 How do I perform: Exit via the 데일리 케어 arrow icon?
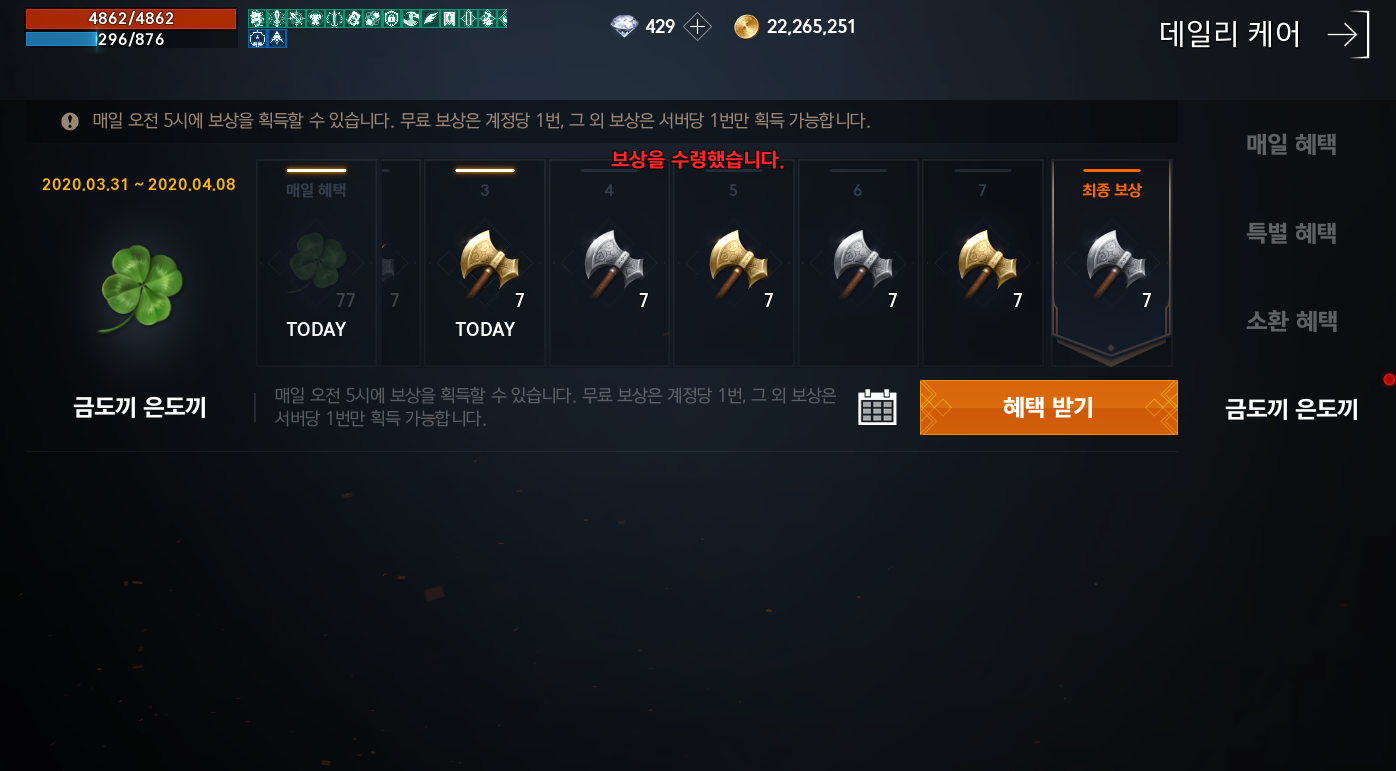coord(1347,35)
